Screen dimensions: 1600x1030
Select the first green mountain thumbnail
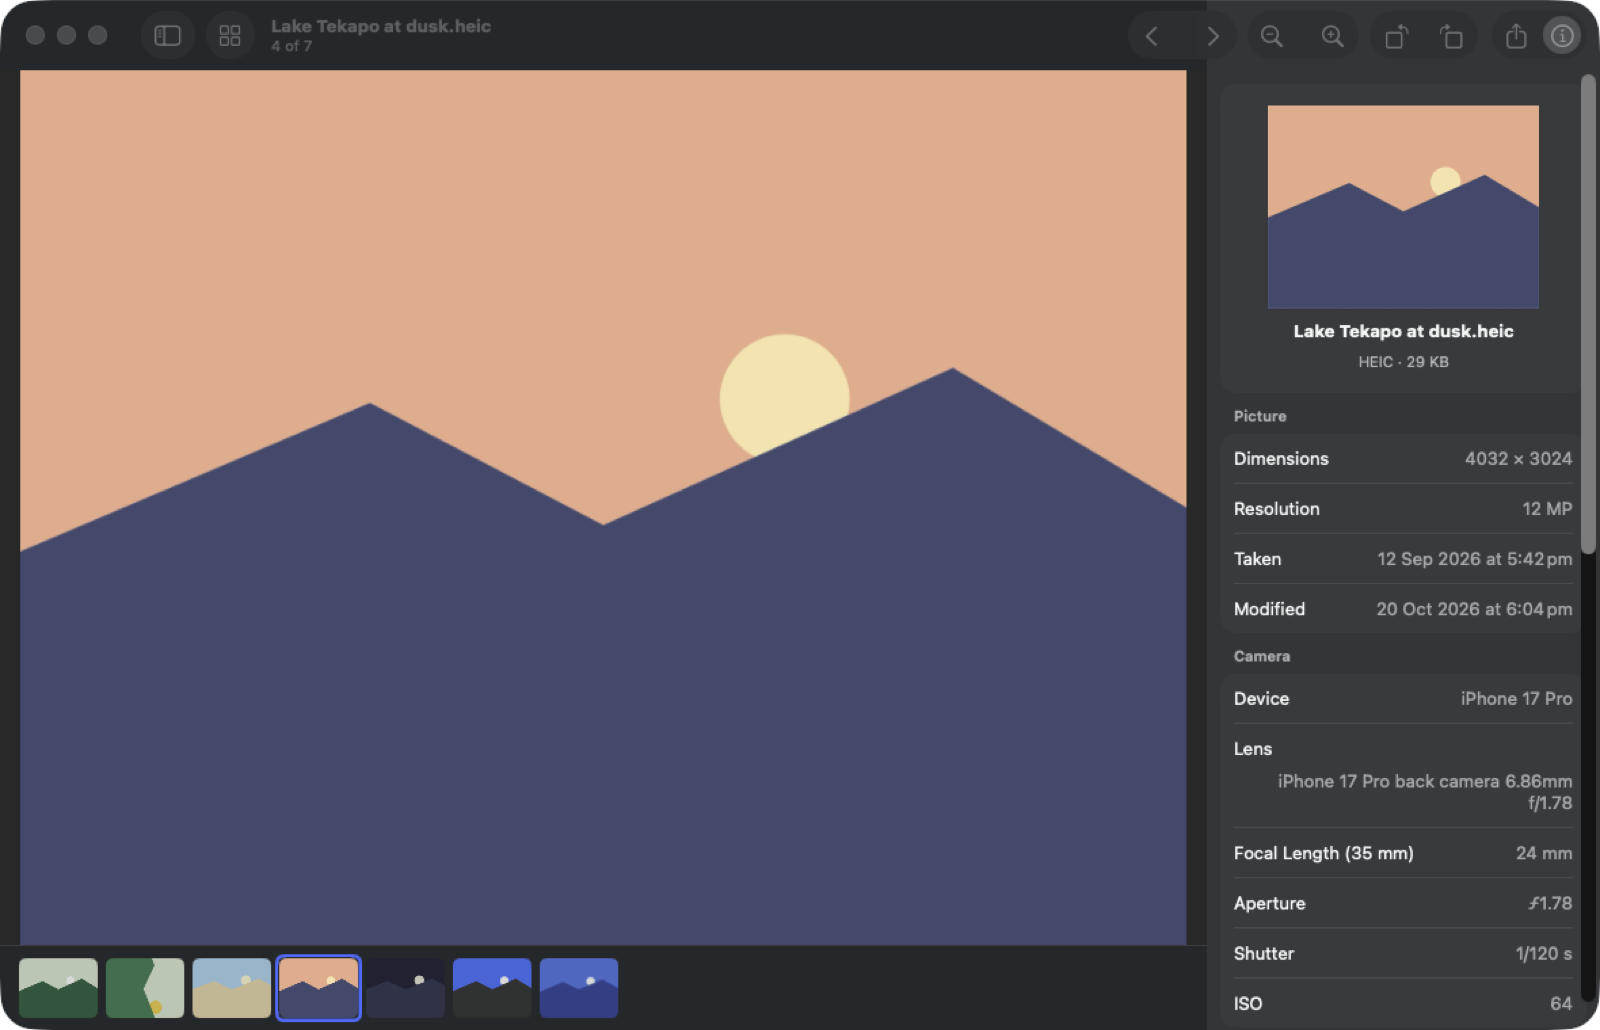[58, 988]
